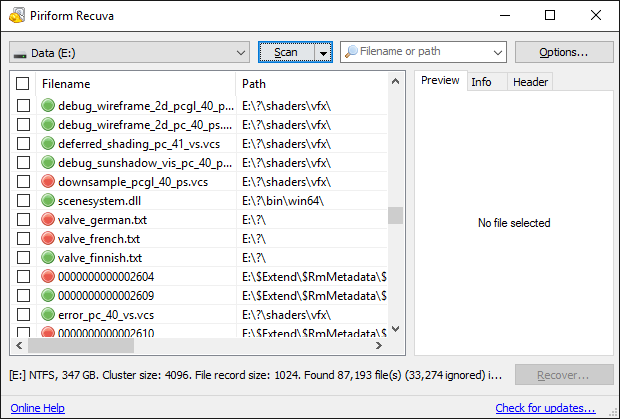Click the scroll down arrow of file list
This screenshot has height=419, width=620.
(395, 328)
